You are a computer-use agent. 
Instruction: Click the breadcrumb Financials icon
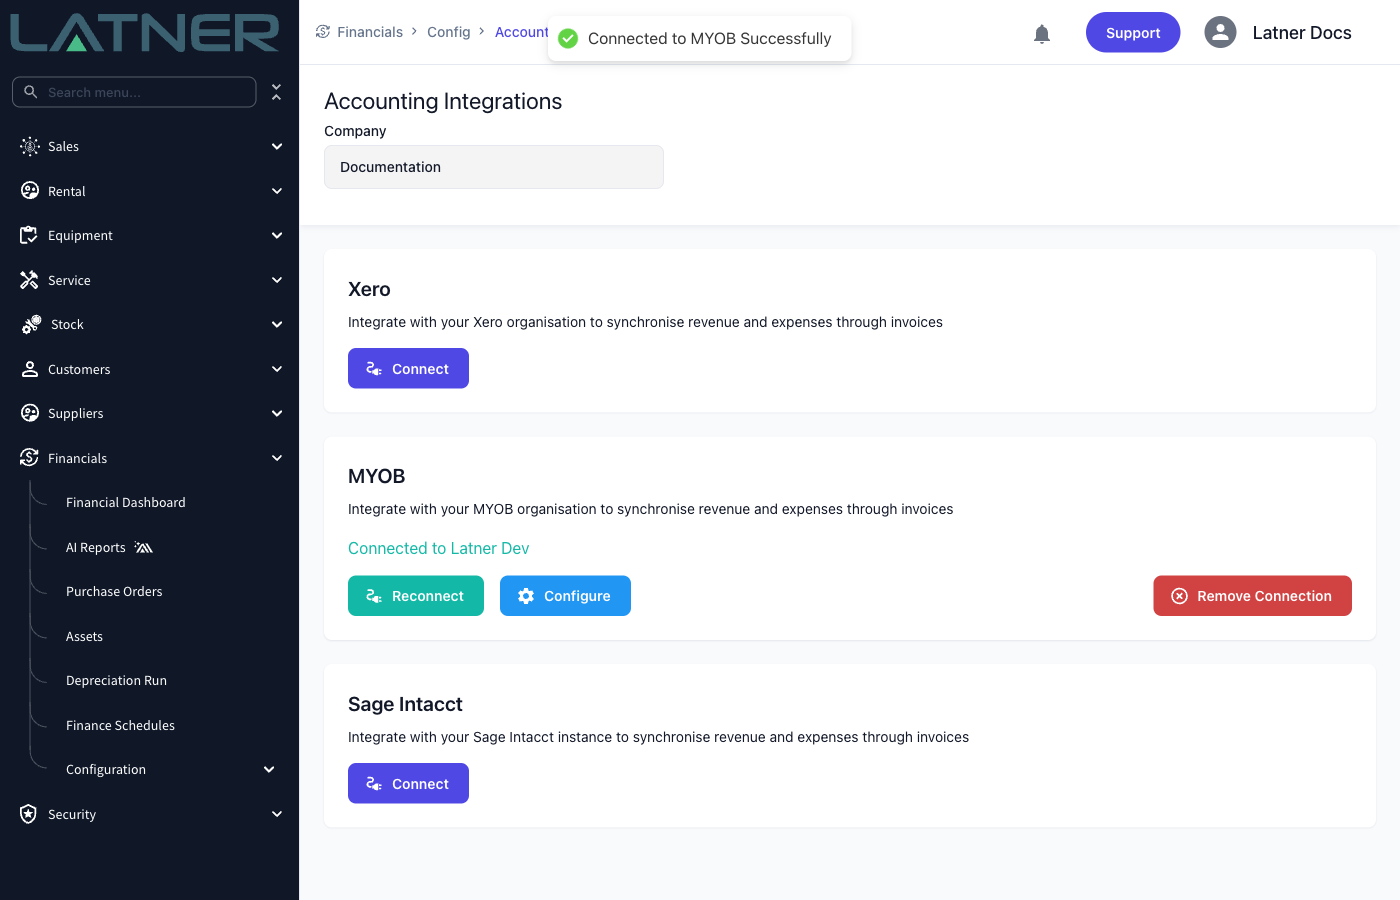pyautogui.click(x=323, y=32)
